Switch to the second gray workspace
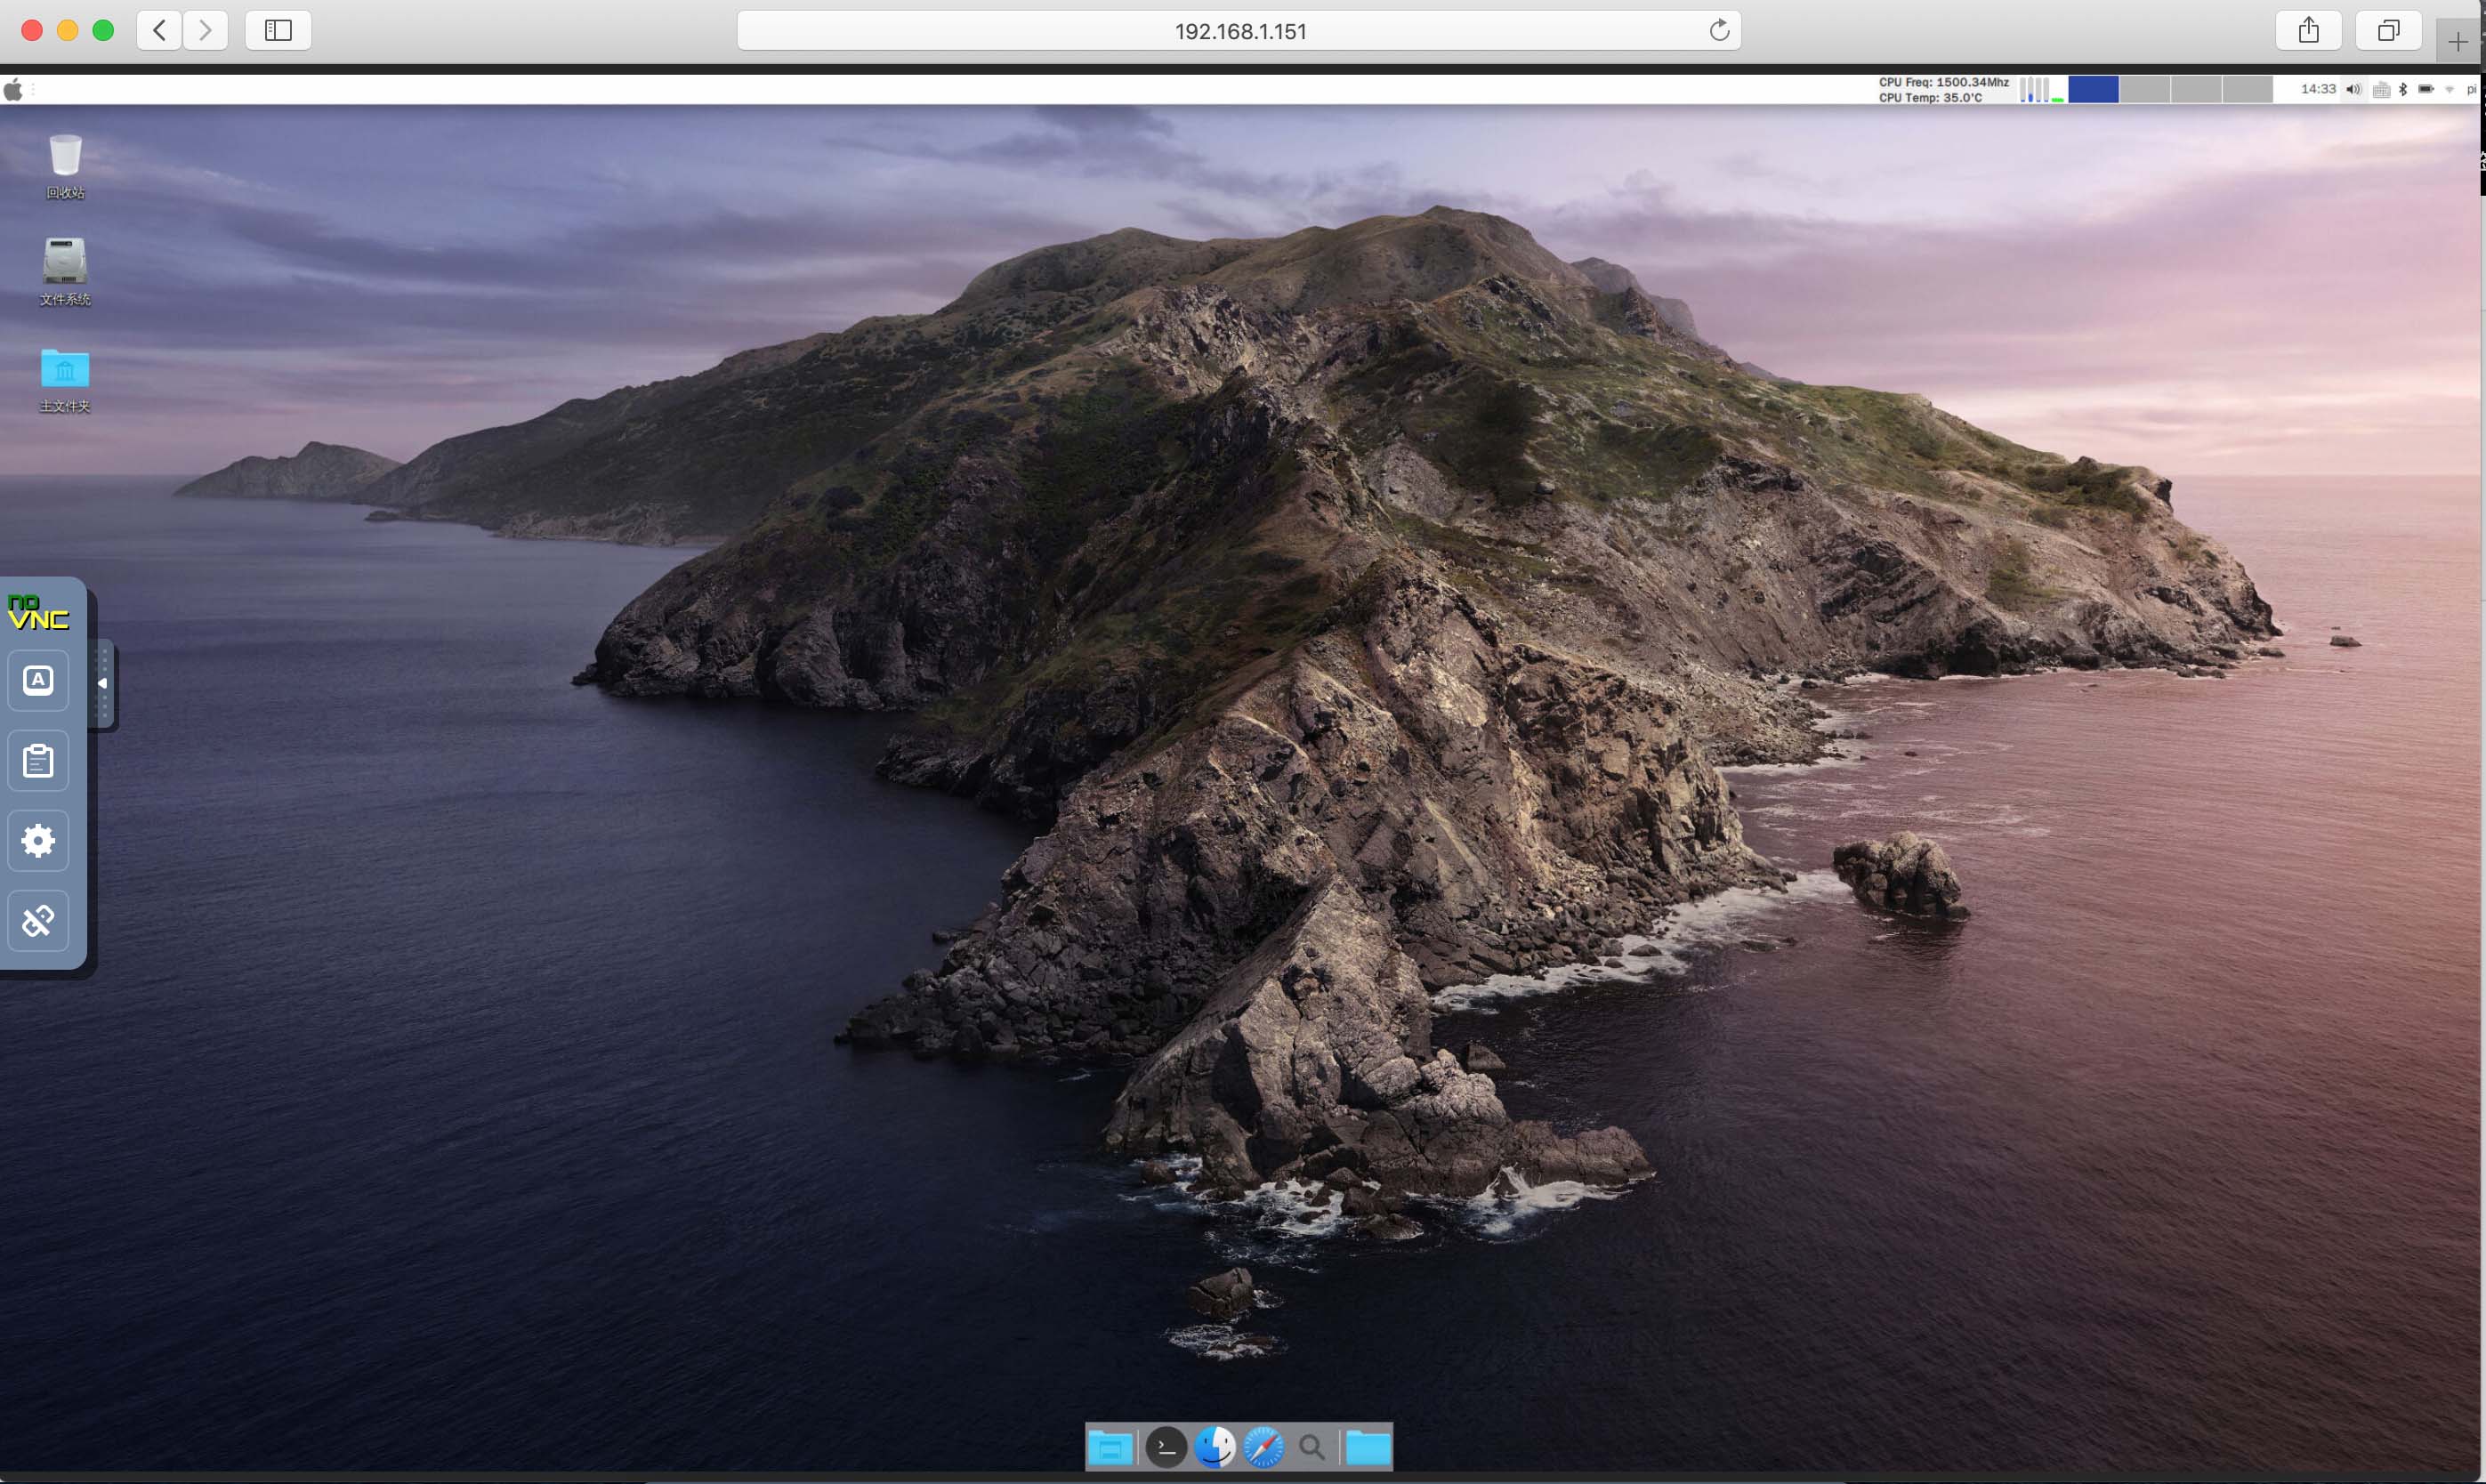 pyautogui.click(x=2195, y=90)
